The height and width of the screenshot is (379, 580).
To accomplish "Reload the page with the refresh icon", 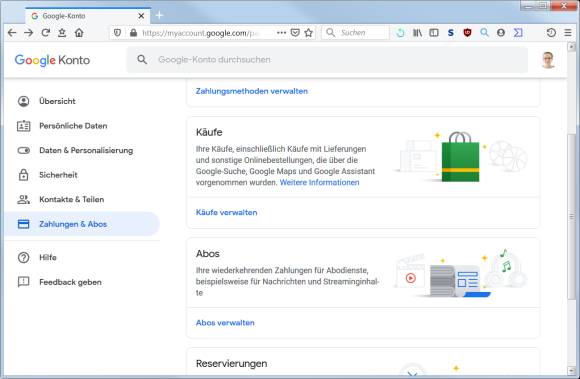I will pos(45,33).
